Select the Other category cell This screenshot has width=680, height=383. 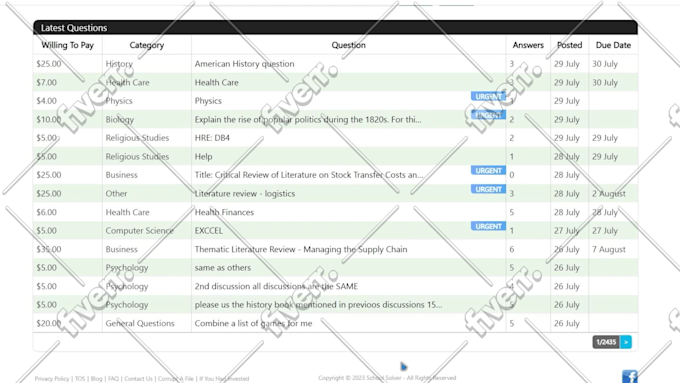point(116,193)
